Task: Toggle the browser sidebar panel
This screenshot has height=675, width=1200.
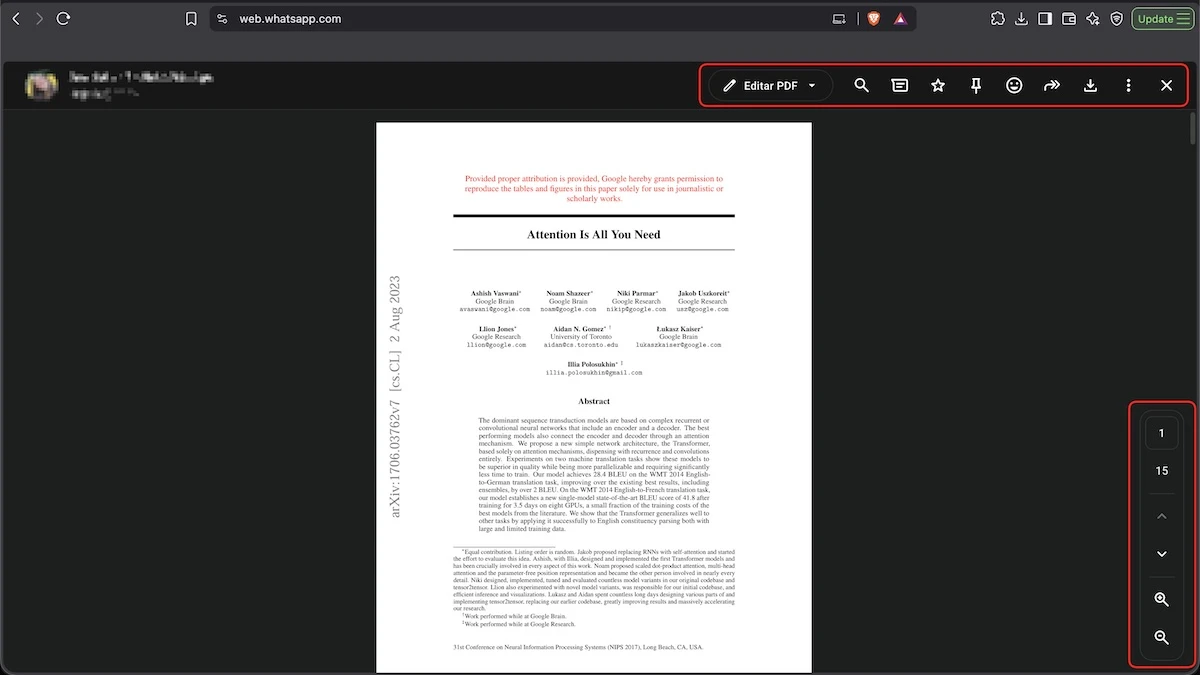Action: (1045, 19)
